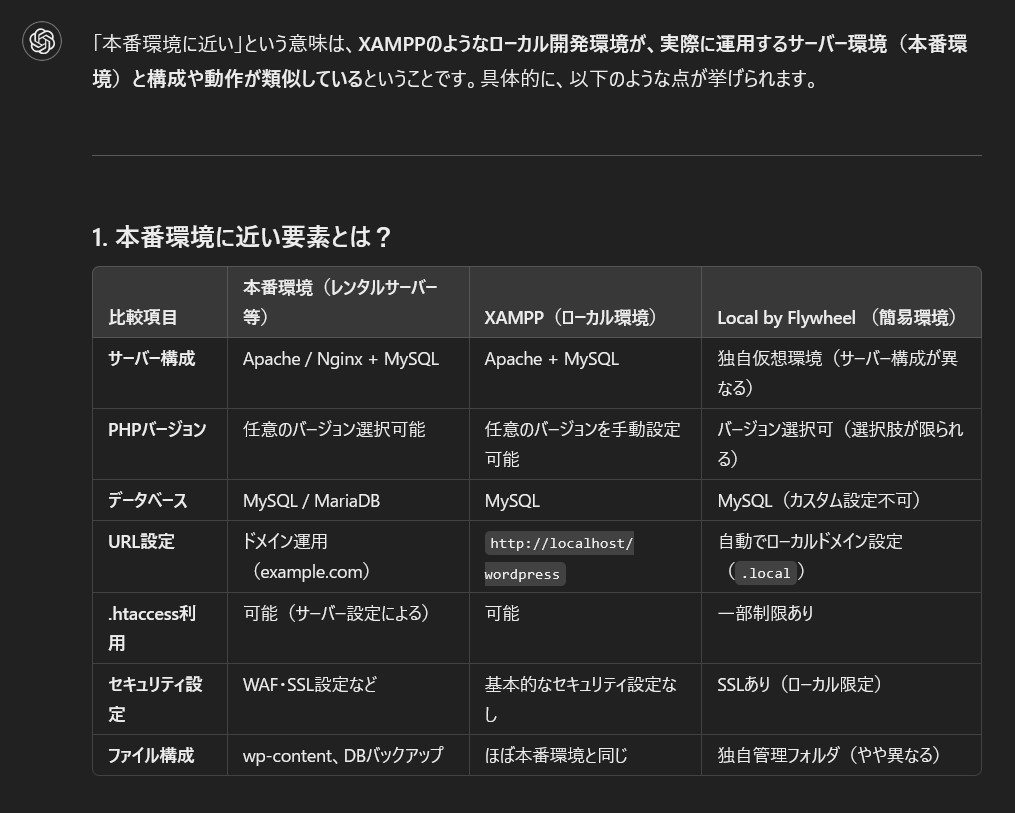Click the http://localhost/wordpress code snippet

(x=558, y=558)
